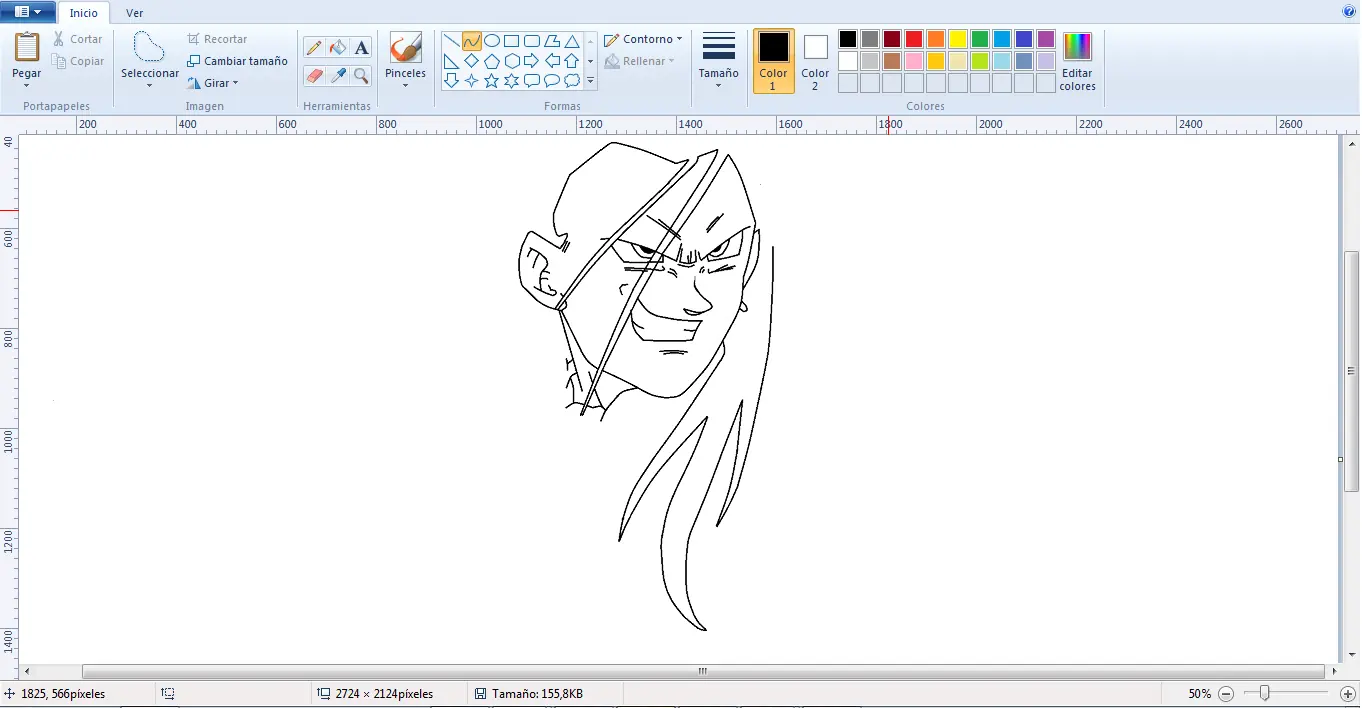Pick the yellow color swatch

958,39
